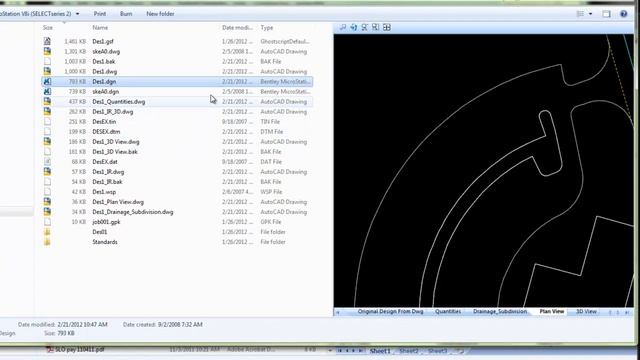Click the Print button

(100, 14)
